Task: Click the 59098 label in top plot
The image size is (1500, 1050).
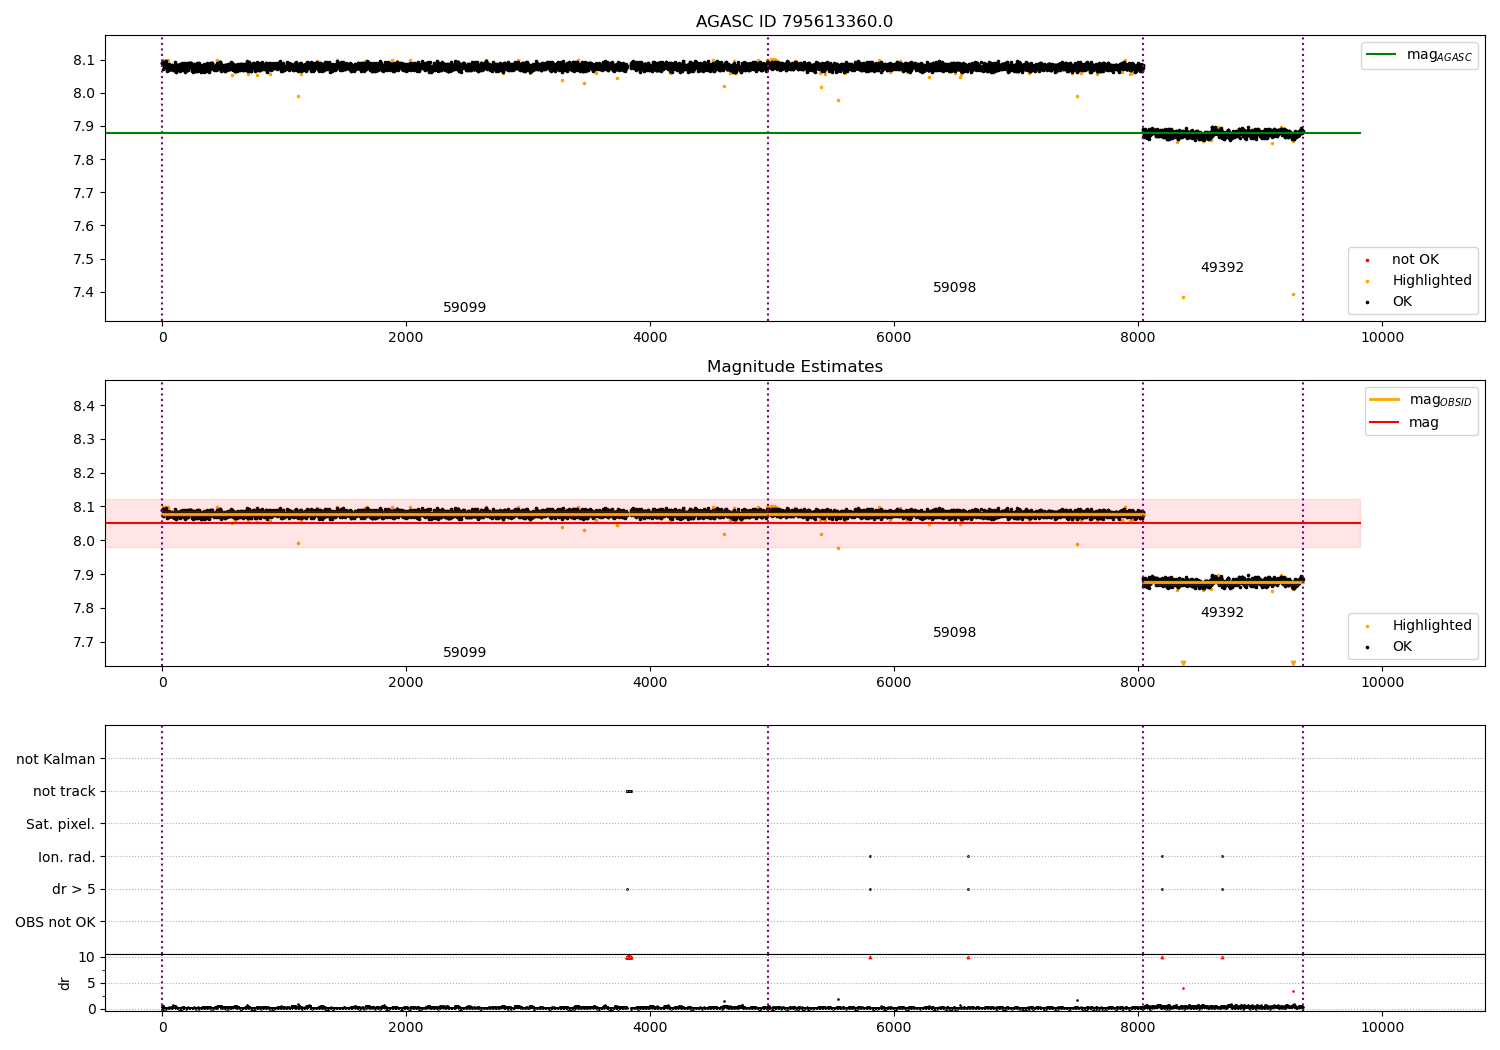Action: pos(954,288)
